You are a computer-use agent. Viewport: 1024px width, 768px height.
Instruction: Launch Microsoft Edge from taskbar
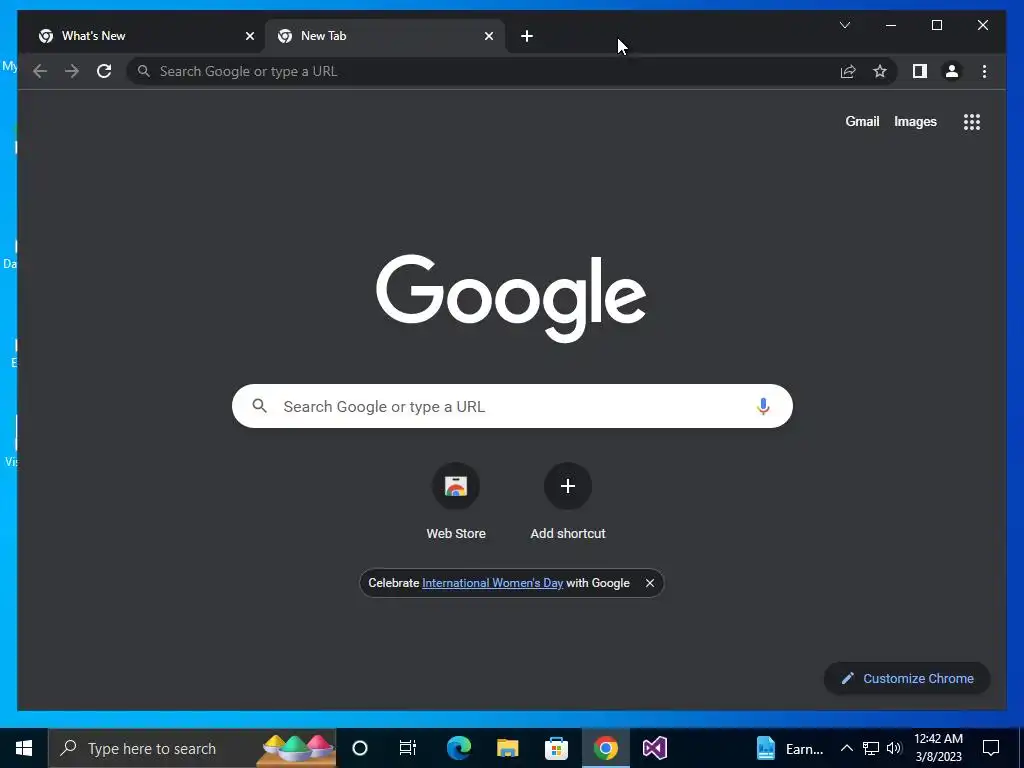pyautogui.click(x=458, y=748)
